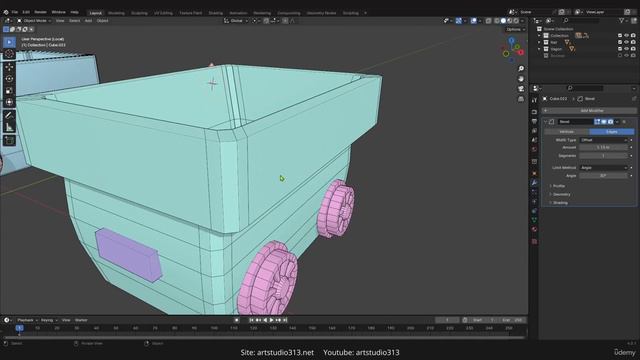
Task: Open the timeline Playback popover
Action: 27,320
